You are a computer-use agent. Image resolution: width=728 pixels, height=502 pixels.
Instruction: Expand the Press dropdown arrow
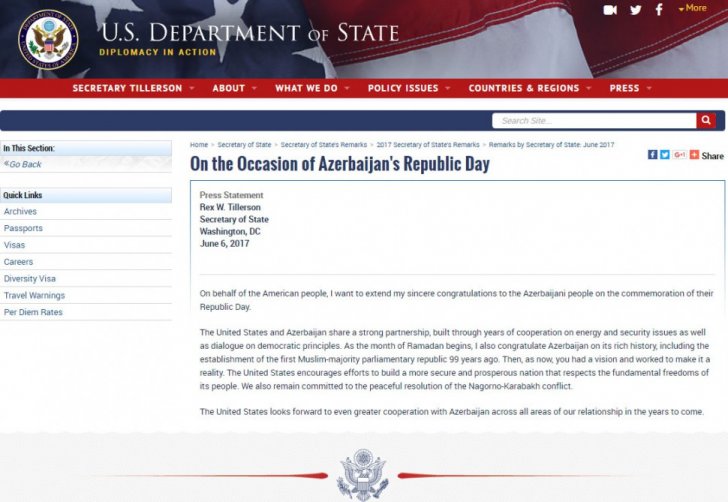pos(649,88)
